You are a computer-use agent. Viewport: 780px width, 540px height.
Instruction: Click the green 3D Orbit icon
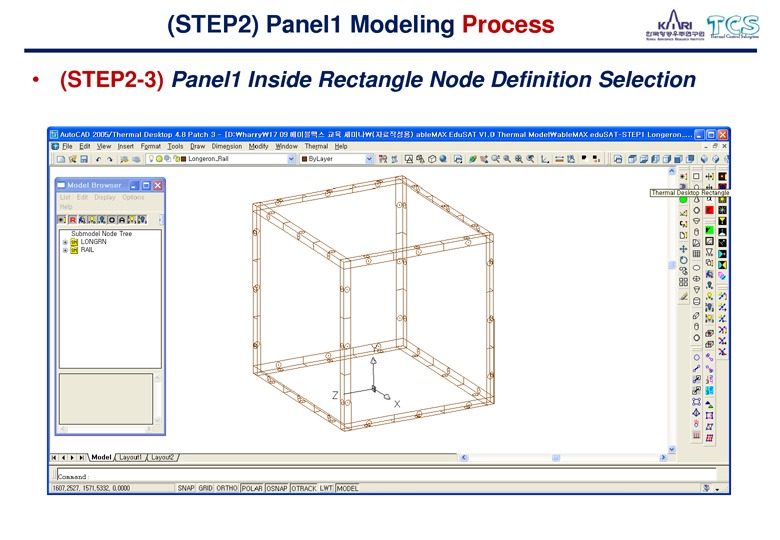pos(472,159)
